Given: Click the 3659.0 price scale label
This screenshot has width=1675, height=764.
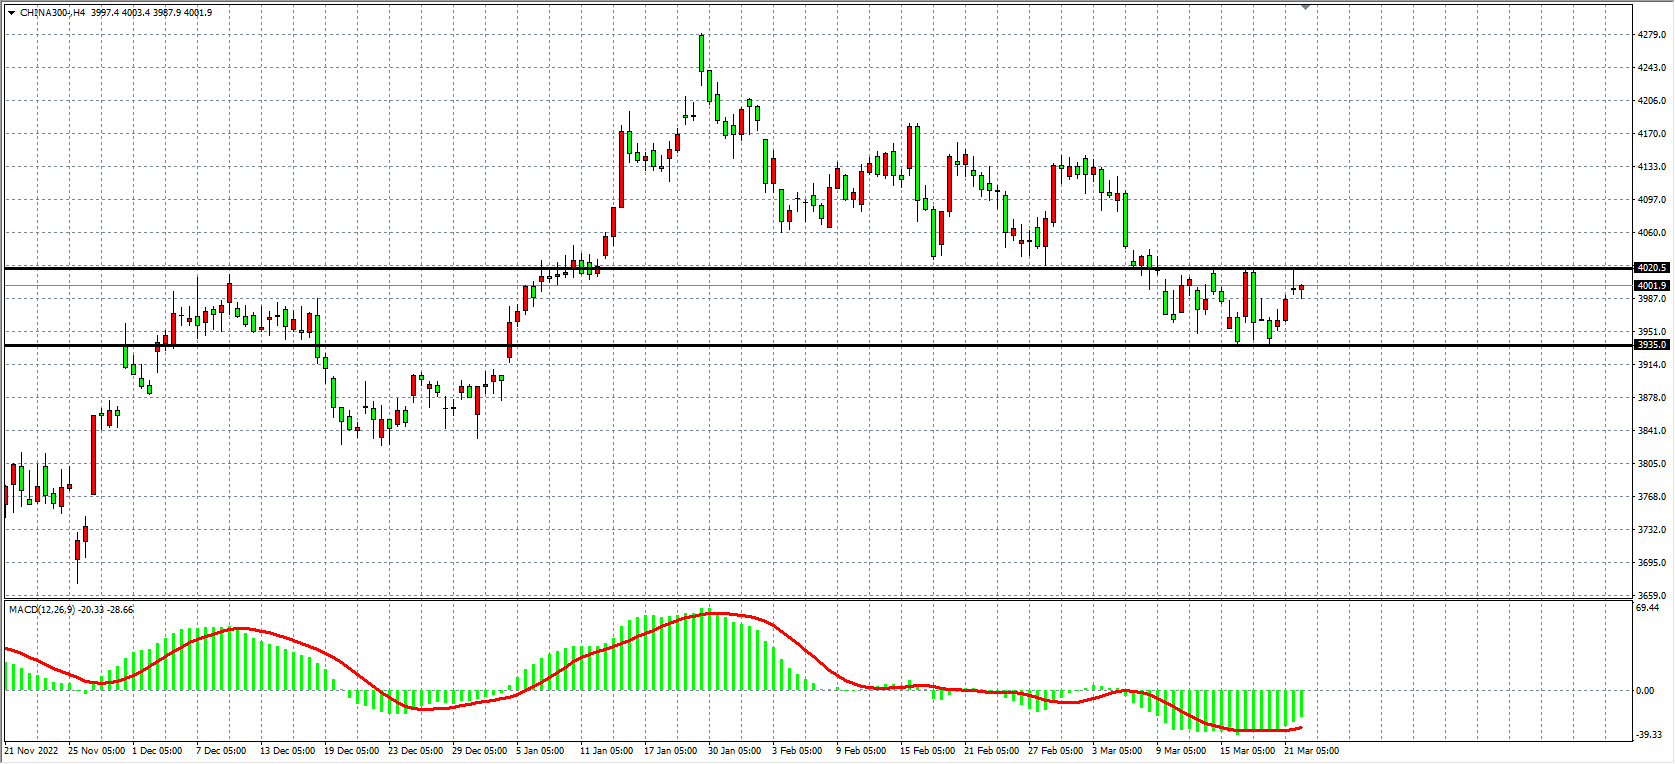Looking at the screenshot, I should pos(1652,596).
